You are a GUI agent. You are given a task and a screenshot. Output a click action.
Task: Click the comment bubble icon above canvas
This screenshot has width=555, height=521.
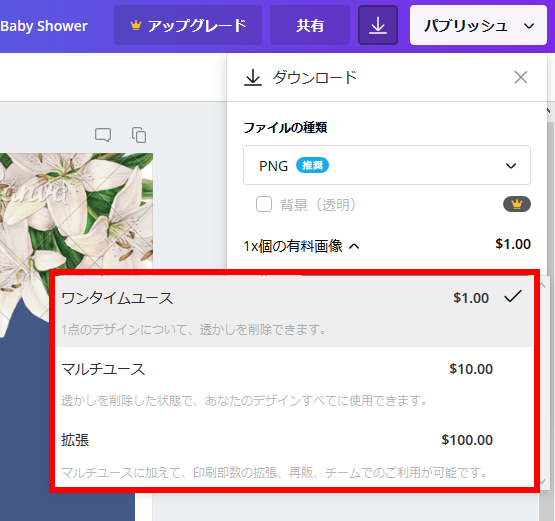tap(103, 135)
